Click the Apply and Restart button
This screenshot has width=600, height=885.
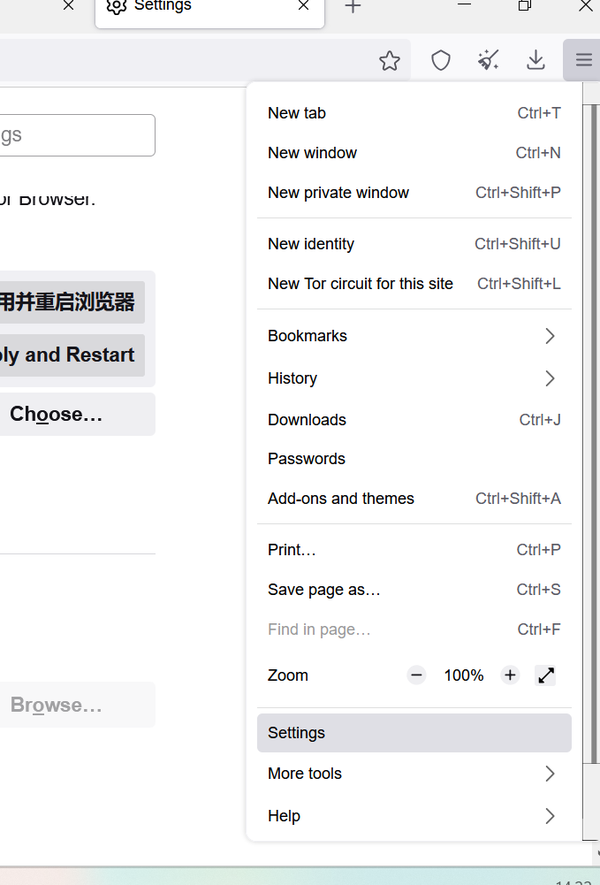70,355
